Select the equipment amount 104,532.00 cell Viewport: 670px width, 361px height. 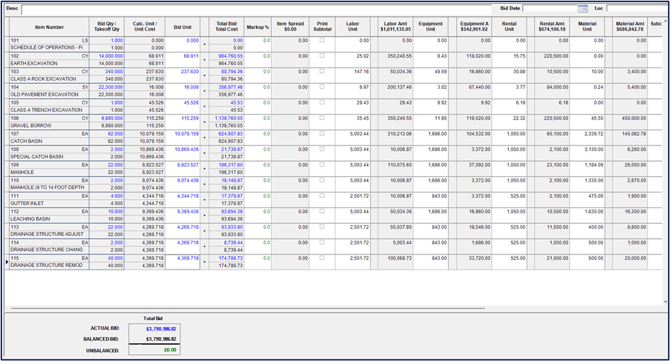(474, 134)
